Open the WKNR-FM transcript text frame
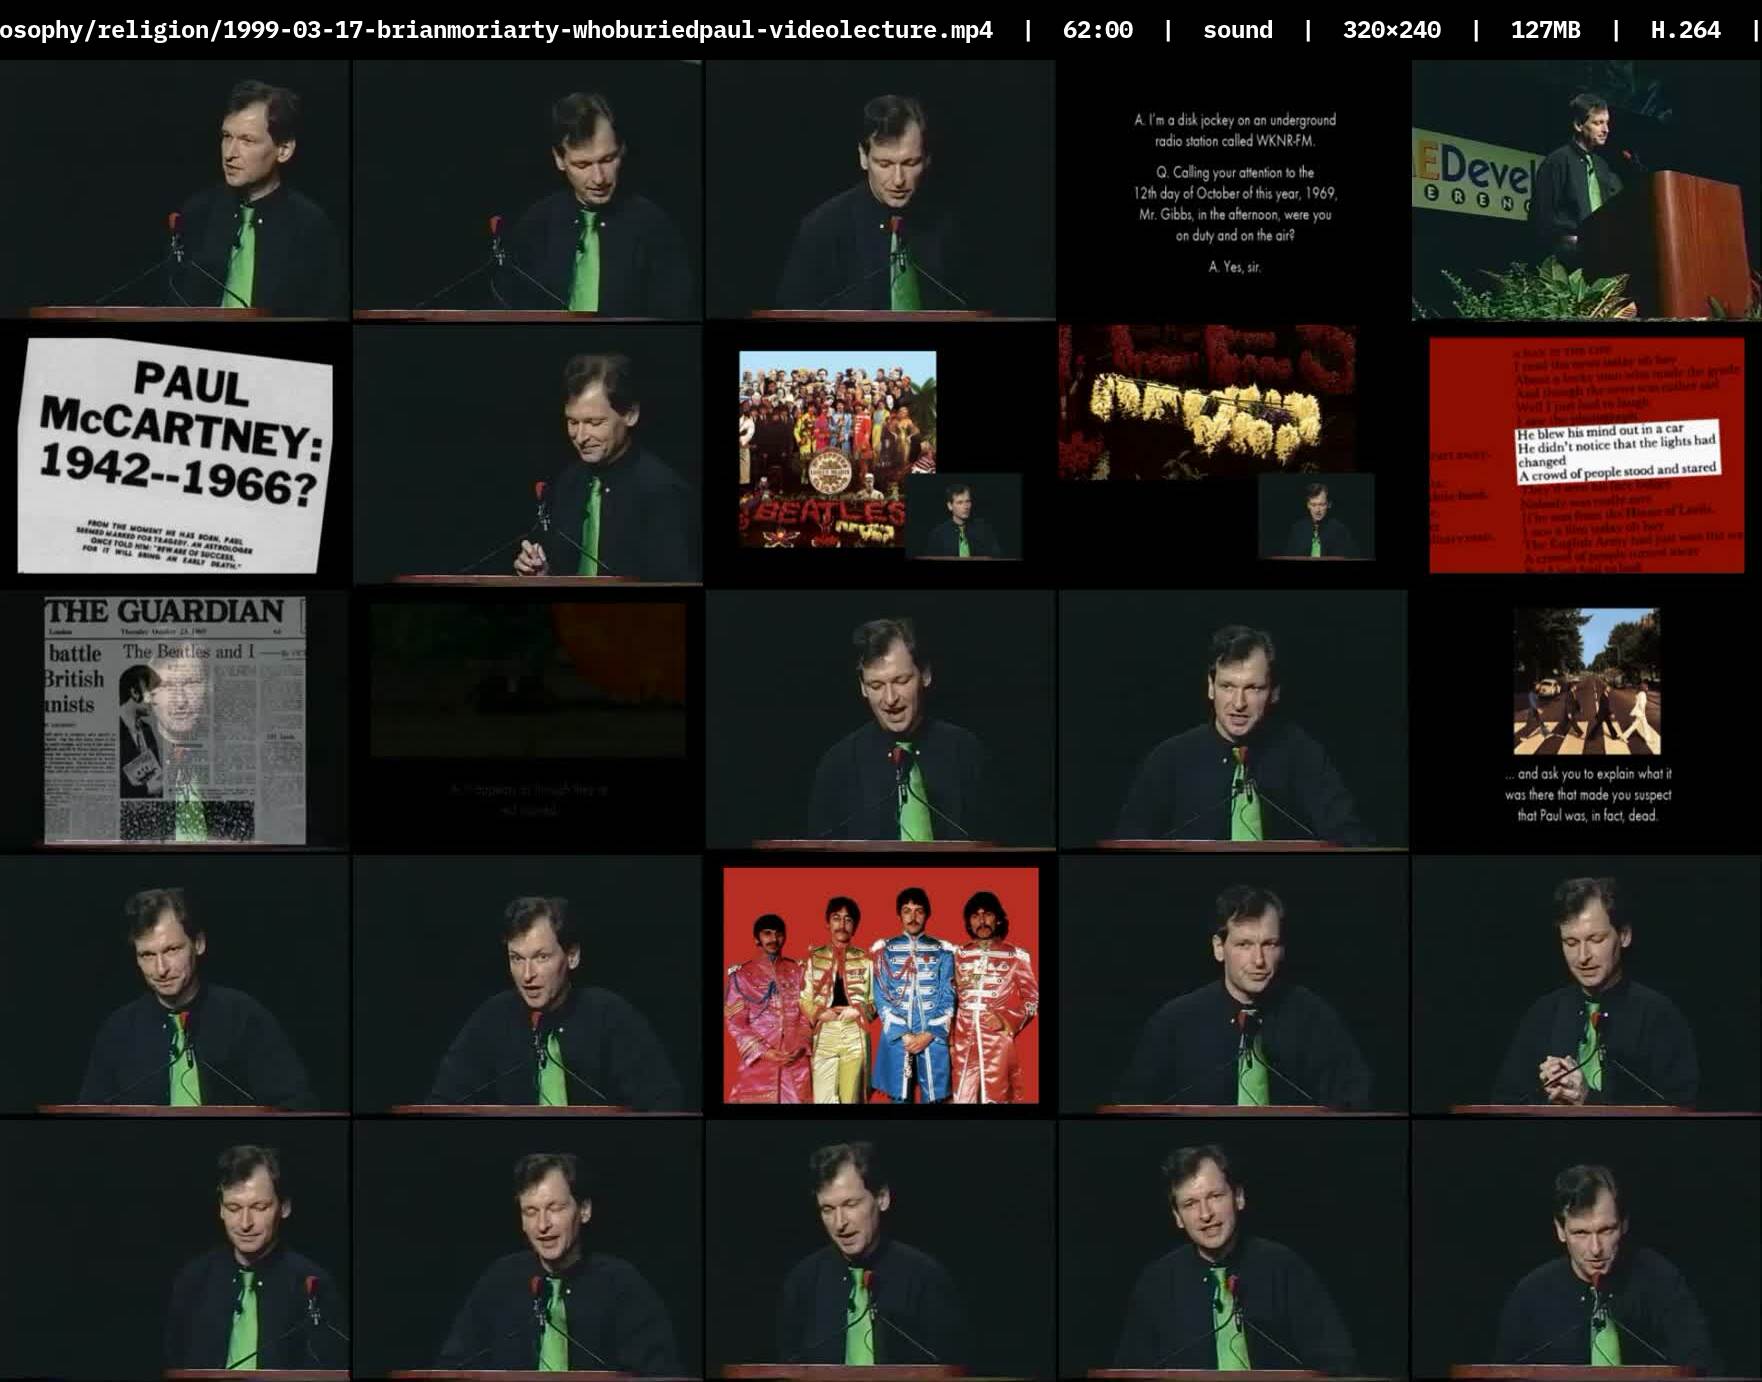This screenshot has height=1382, width=1762. tap(1234, 190)
